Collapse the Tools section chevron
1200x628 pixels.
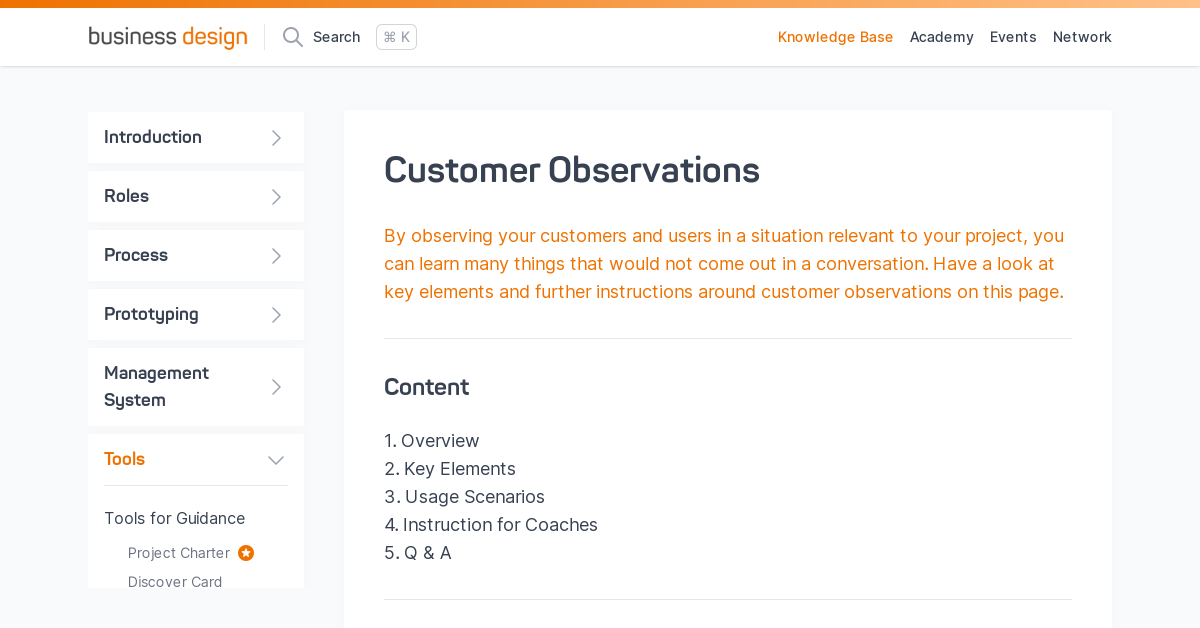pyautogui.click(x=276, y=460)
